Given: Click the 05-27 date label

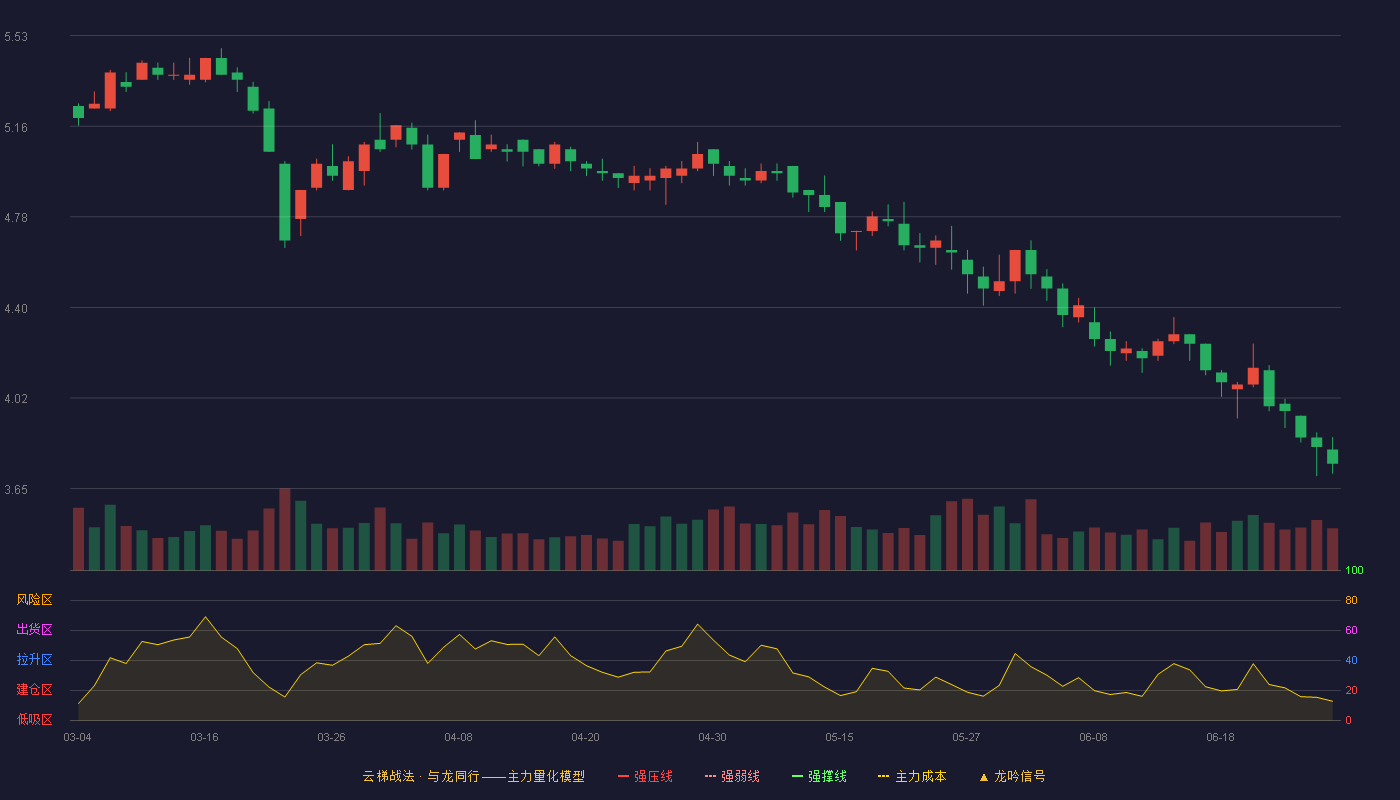Looking at the screenshot, I should 966,737.
